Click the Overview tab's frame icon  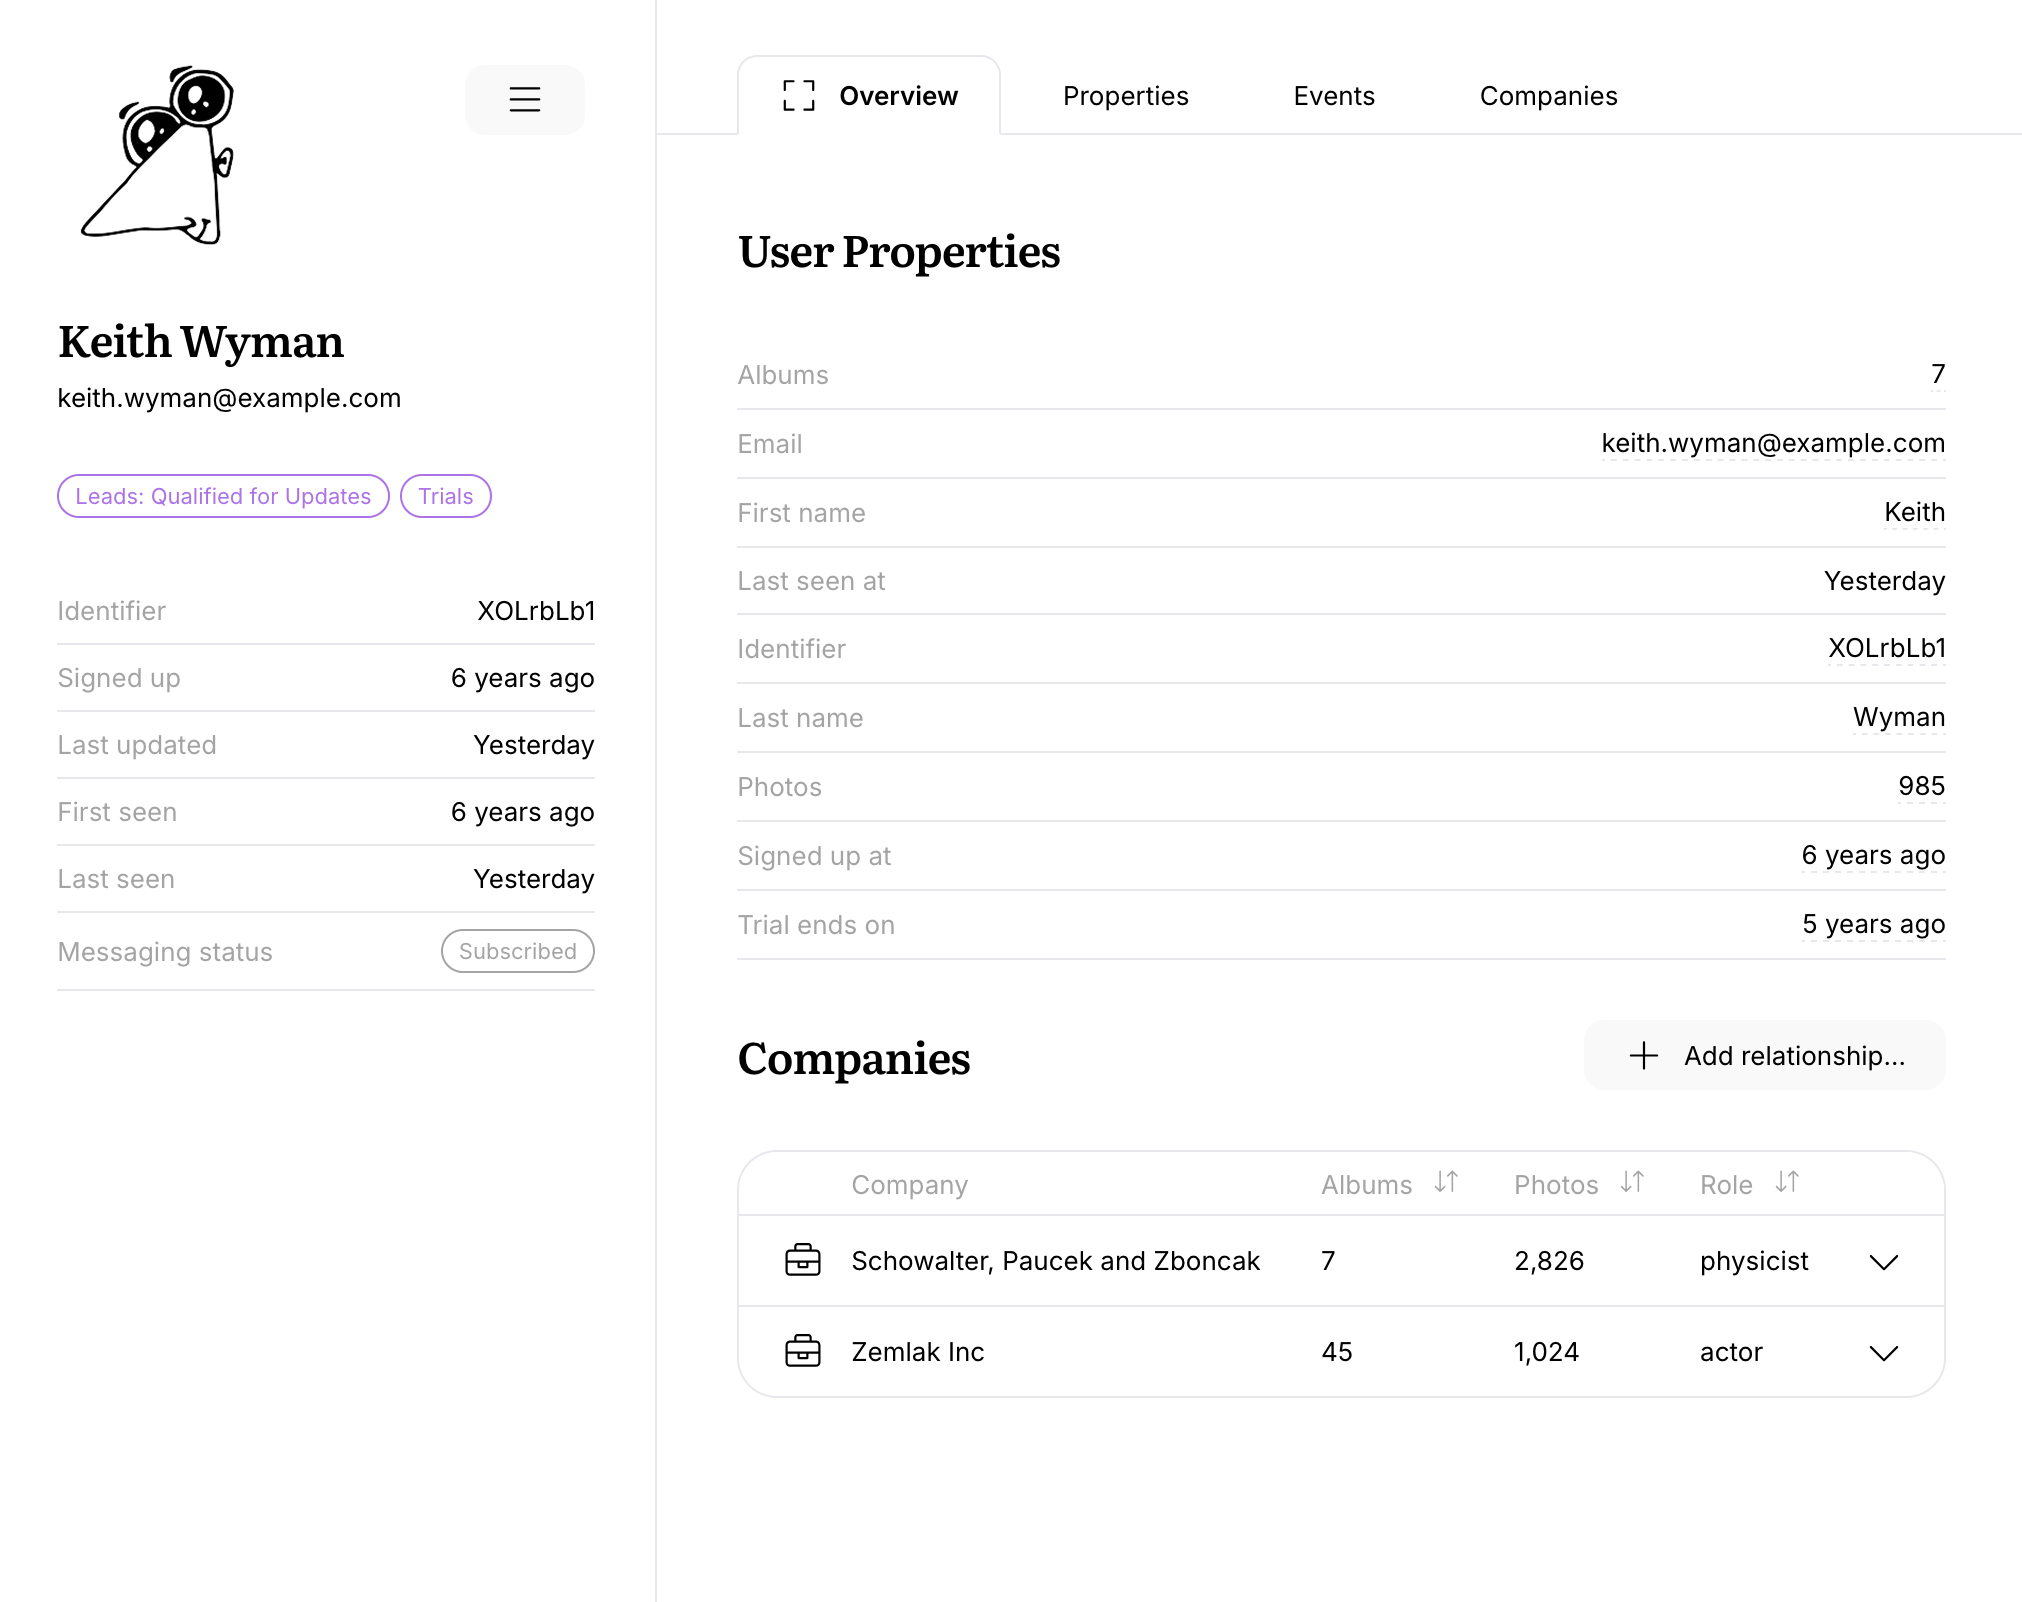click(797, 95)
